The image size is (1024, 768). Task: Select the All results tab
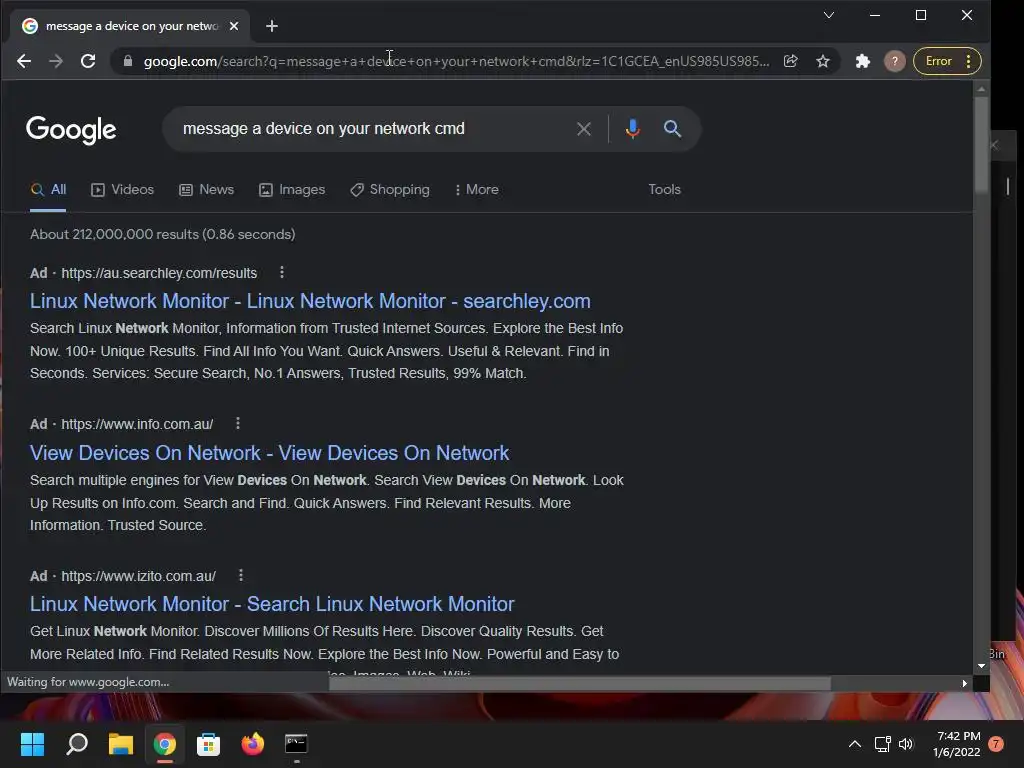(48, 190)
